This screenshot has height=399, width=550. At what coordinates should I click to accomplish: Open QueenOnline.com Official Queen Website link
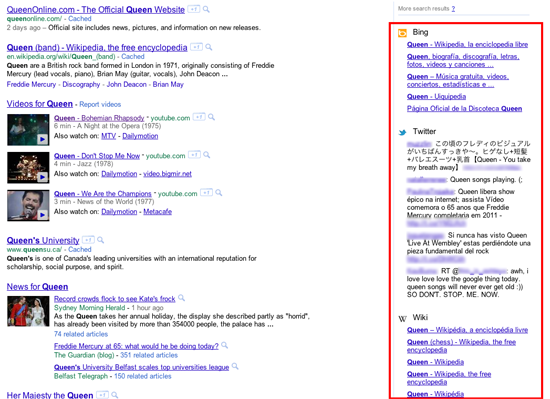[96, 10]
